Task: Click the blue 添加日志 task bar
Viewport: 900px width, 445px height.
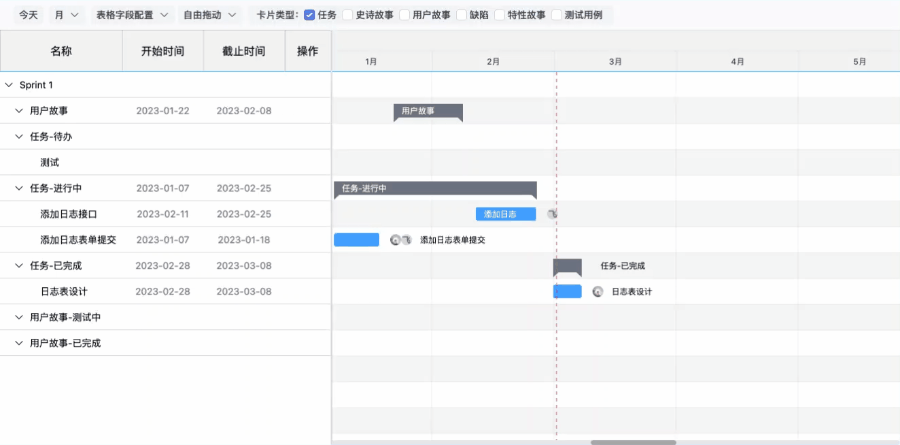Action: 505,214
